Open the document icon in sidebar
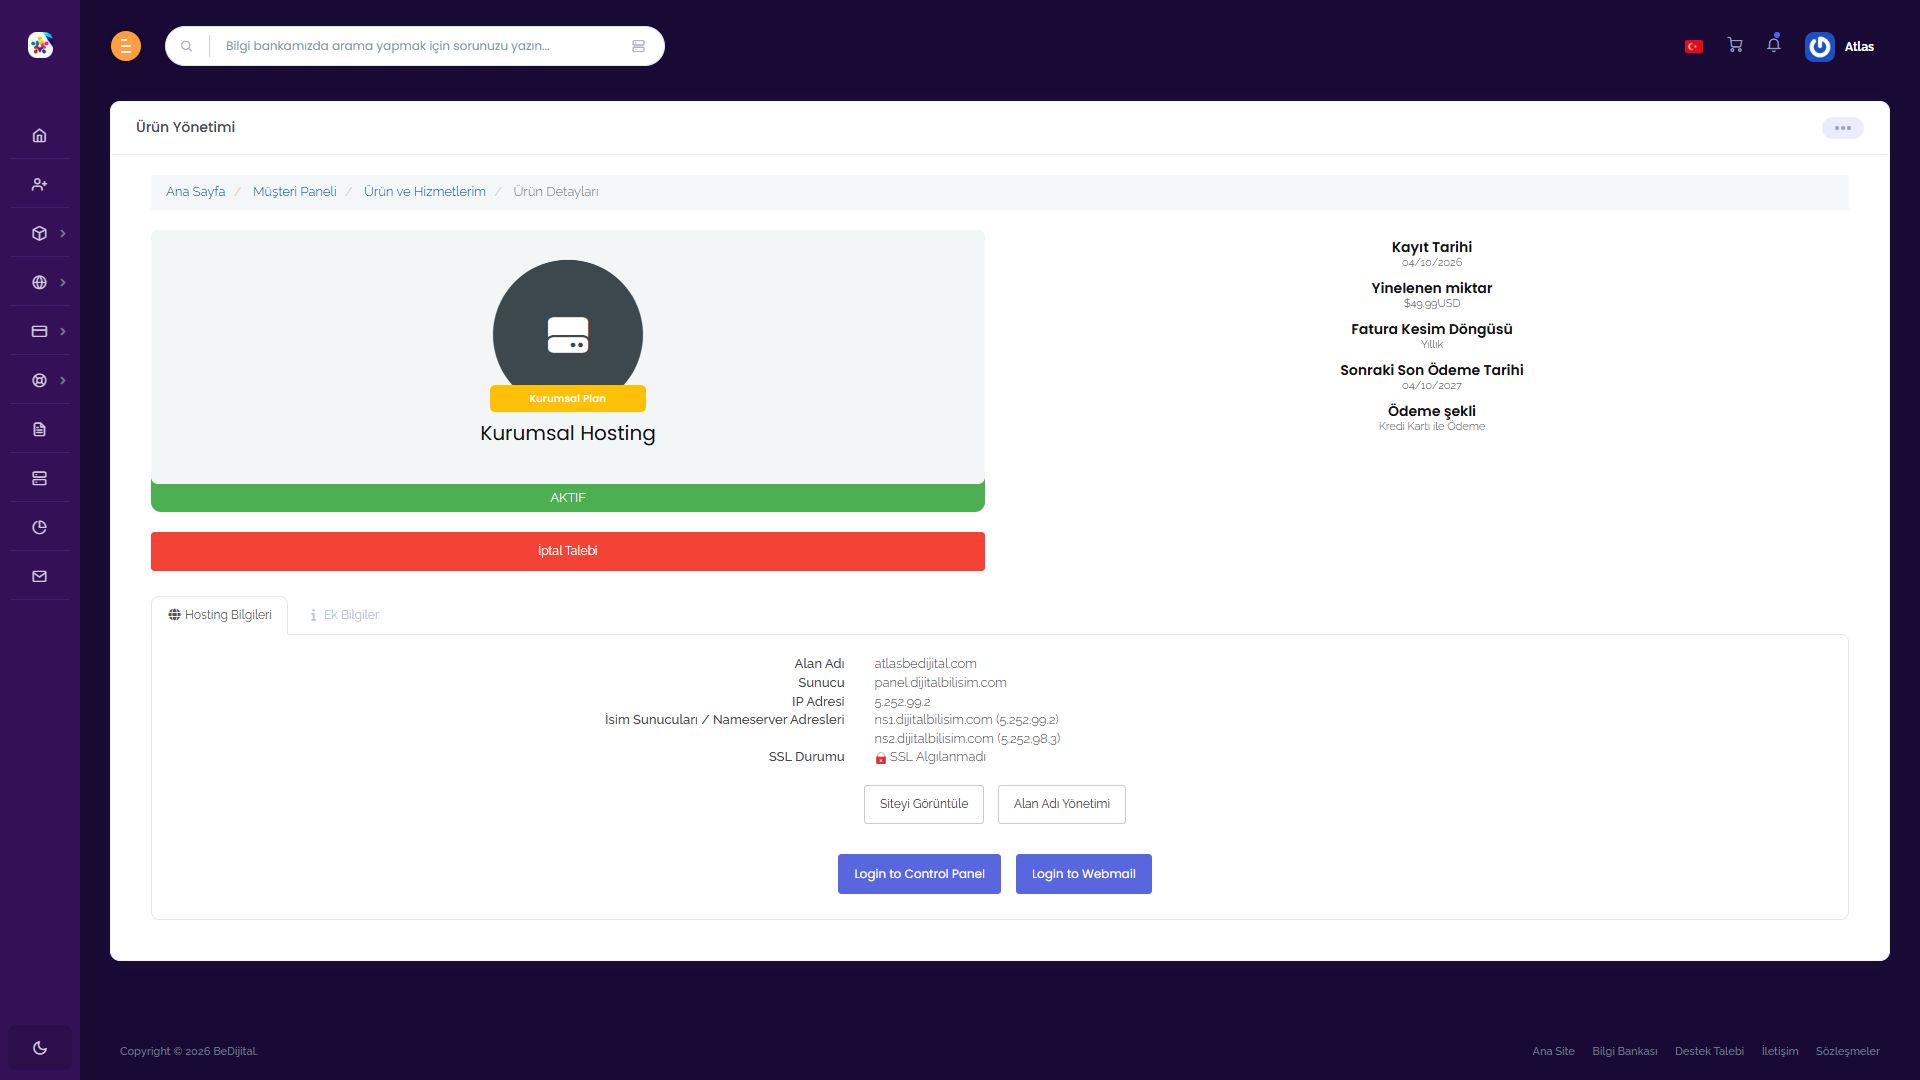Screen dimensions: 1920x1080 click(x=40, y=429)
